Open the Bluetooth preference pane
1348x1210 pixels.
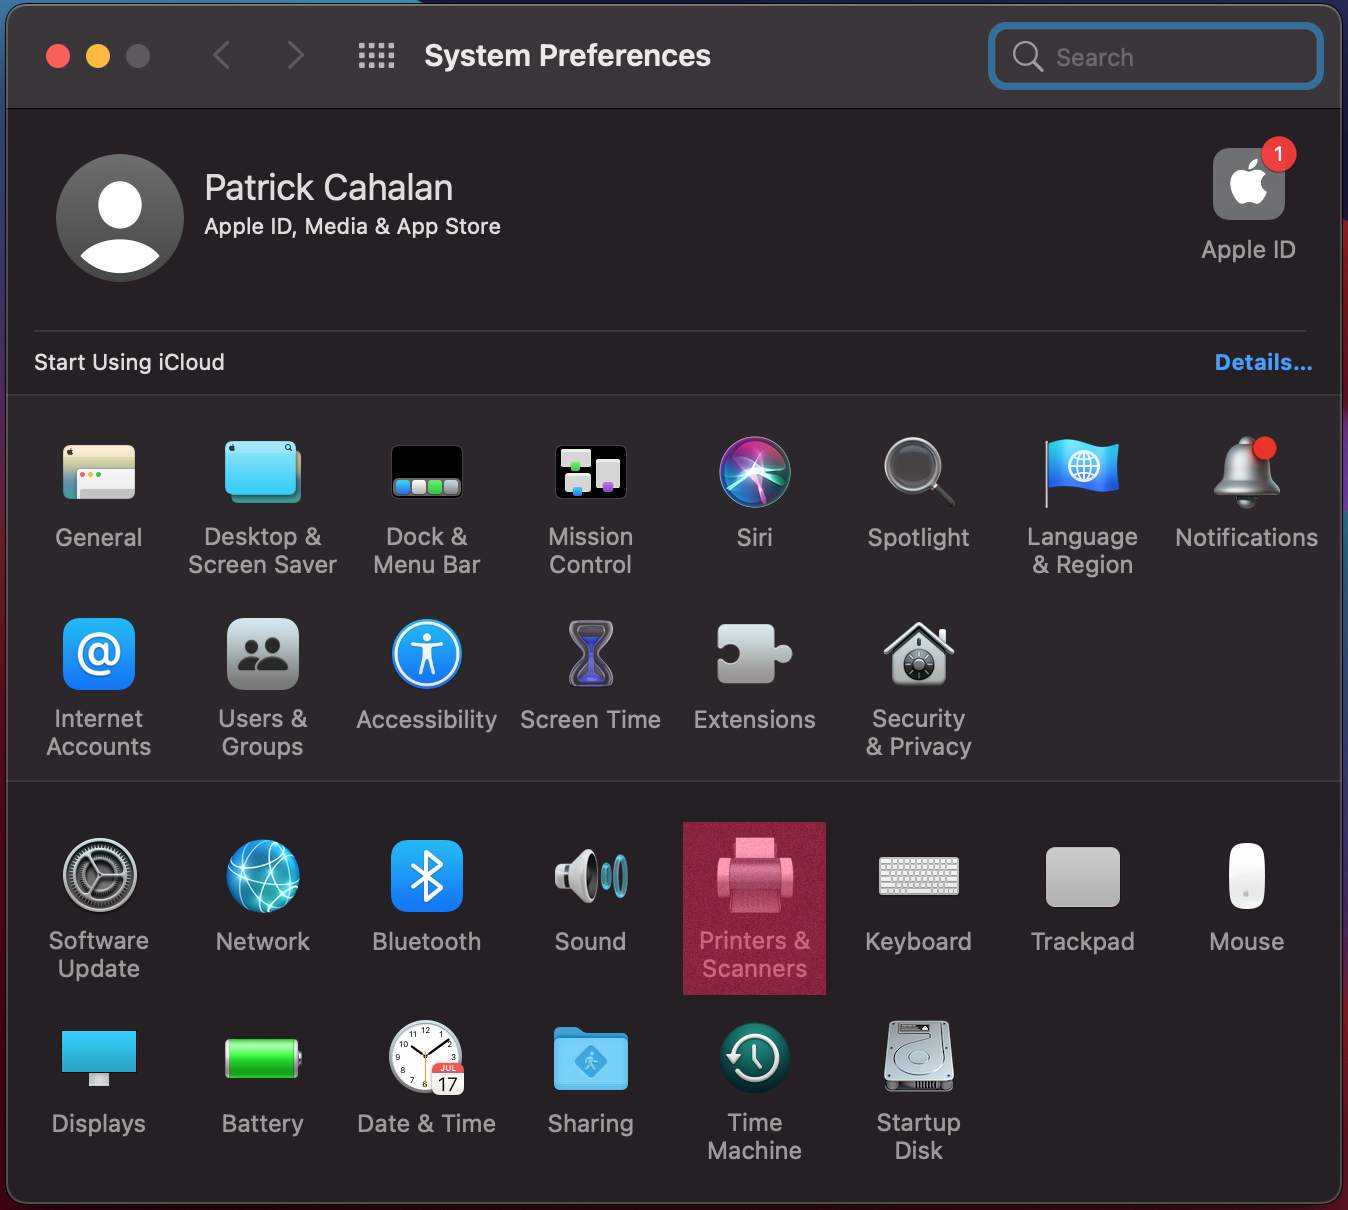coord(426,877)
